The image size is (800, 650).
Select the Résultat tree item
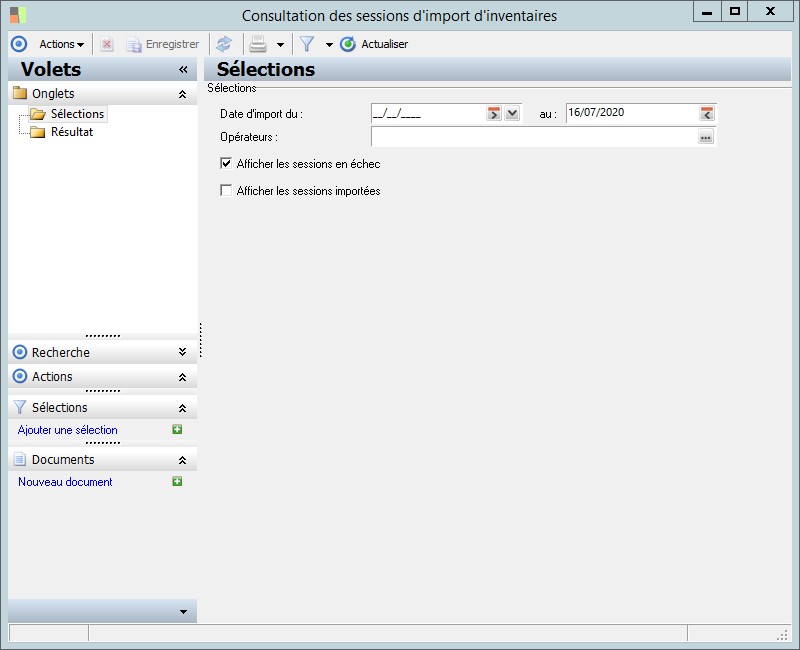click(72, 132)
